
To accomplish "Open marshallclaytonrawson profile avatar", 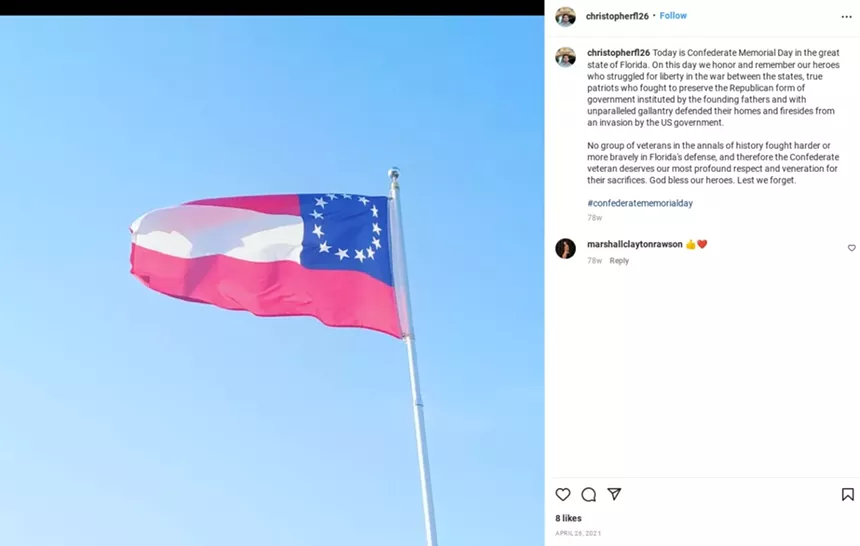I will [x=565, y=249].
